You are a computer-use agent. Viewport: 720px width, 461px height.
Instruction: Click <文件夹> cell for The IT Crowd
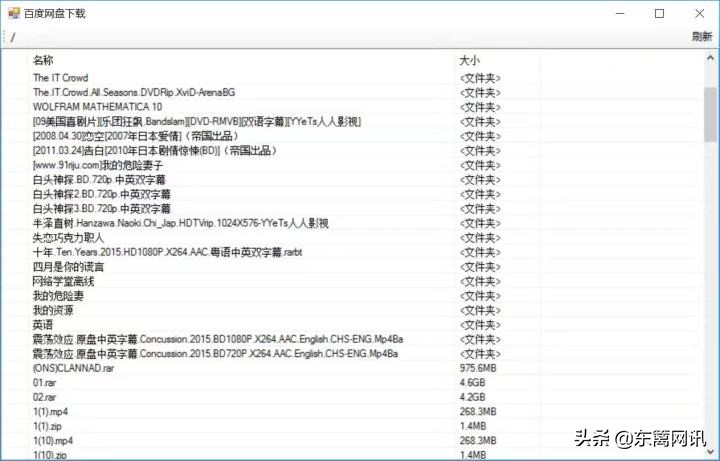click(480, 78)
